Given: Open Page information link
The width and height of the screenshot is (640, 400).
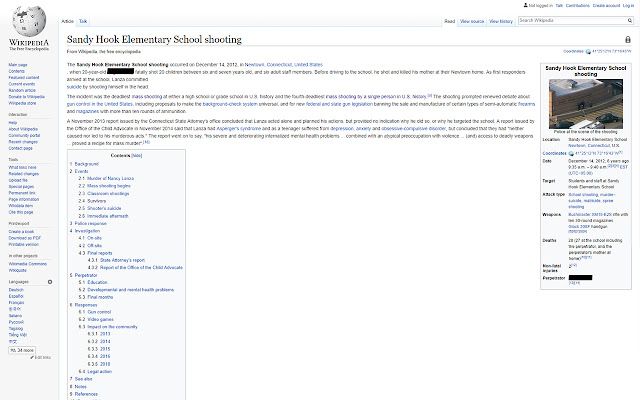Looking at the screenshot, I should coord(24,200).
